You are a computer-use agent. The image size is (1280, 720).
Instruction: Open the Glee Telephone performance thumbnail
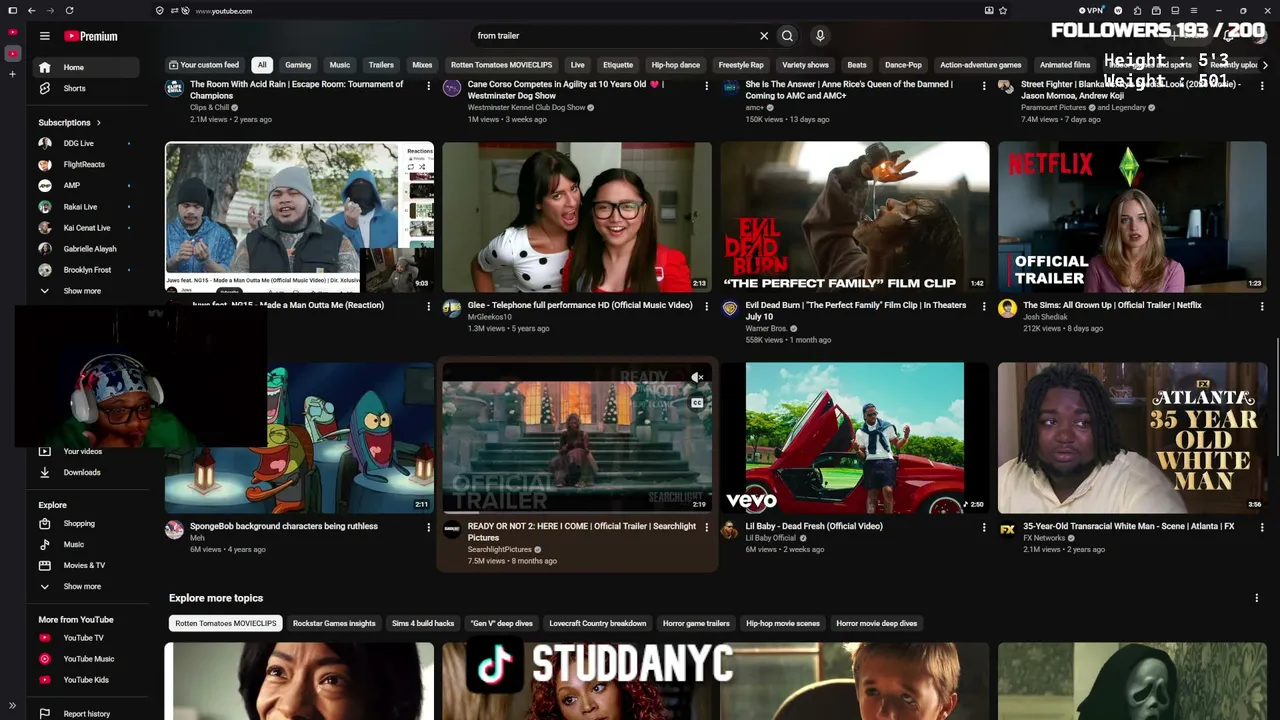(577, 217)
